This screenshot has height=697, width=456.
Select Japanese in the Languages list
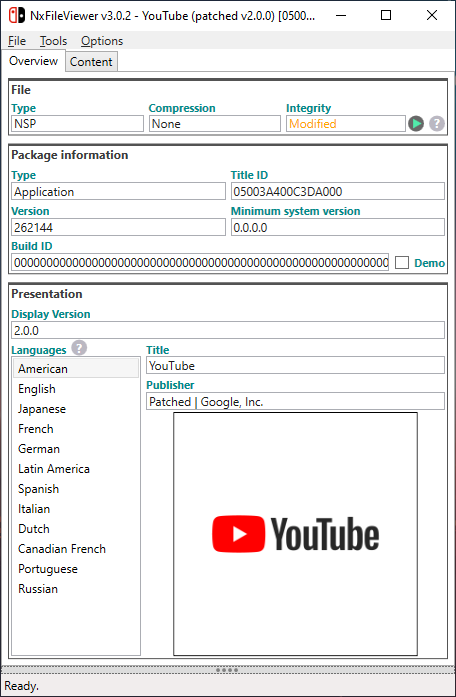click(x=76, y=409)
